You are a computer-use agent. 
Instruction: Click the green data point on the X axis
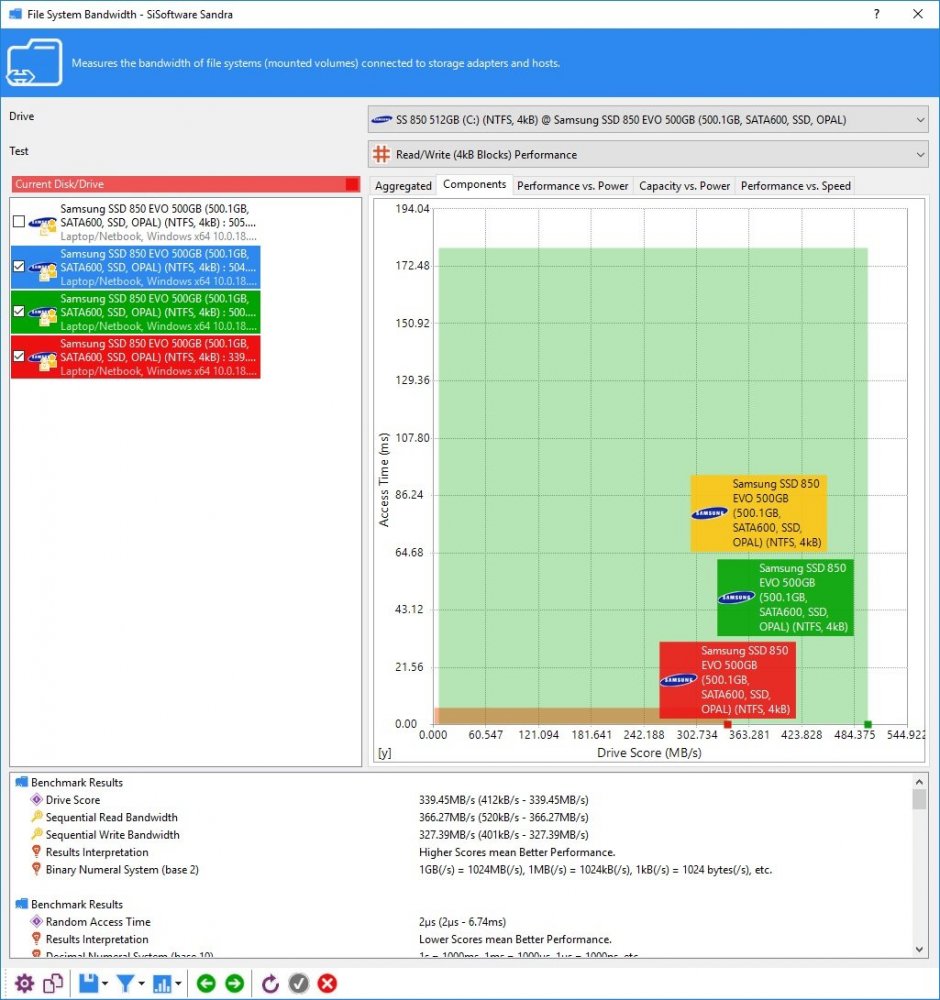867,724
